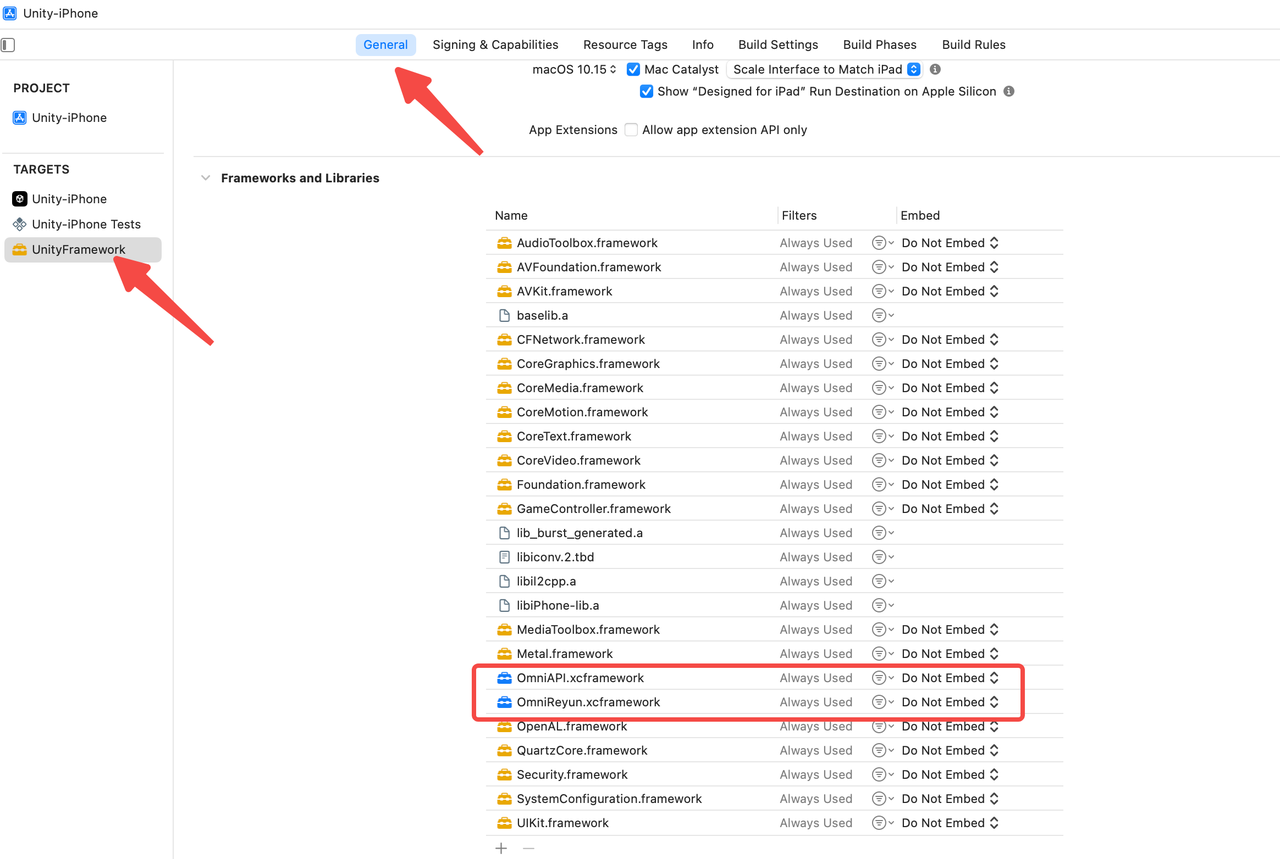
Task: Change embed option for UIKit.framework
Action: tap(950, 823)
